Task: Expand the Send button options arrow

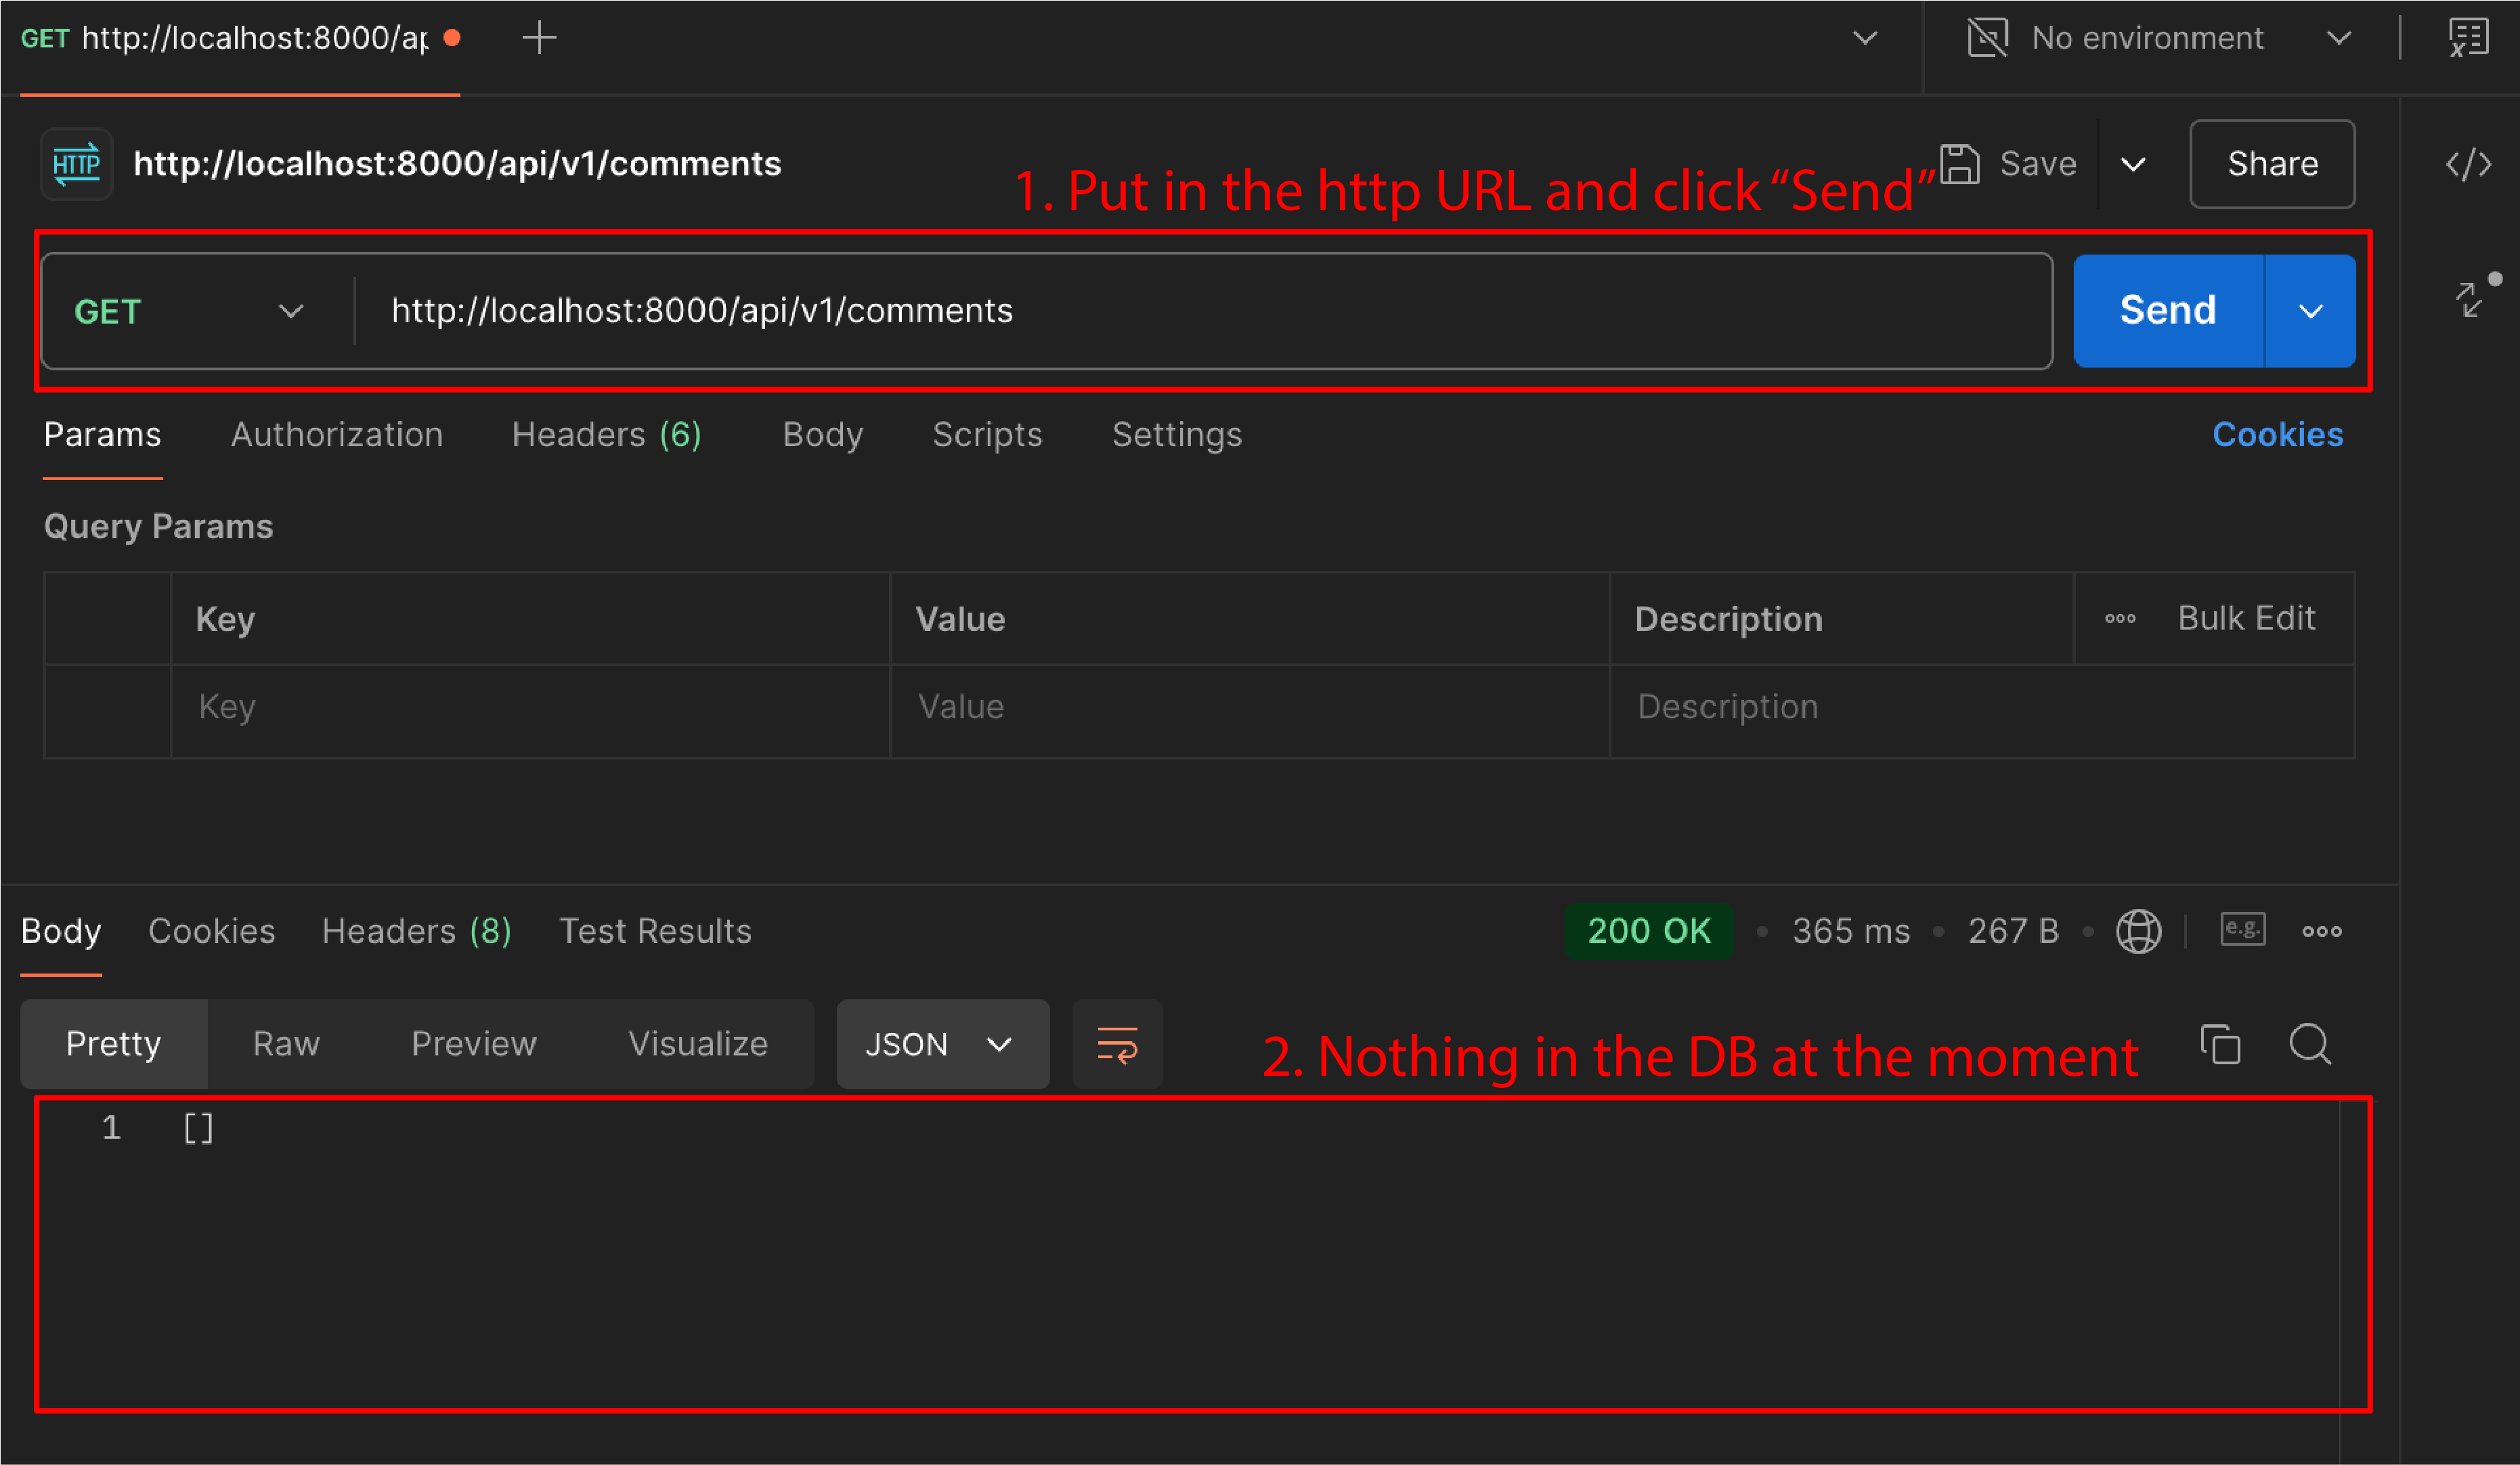Action: (2310, 311)
